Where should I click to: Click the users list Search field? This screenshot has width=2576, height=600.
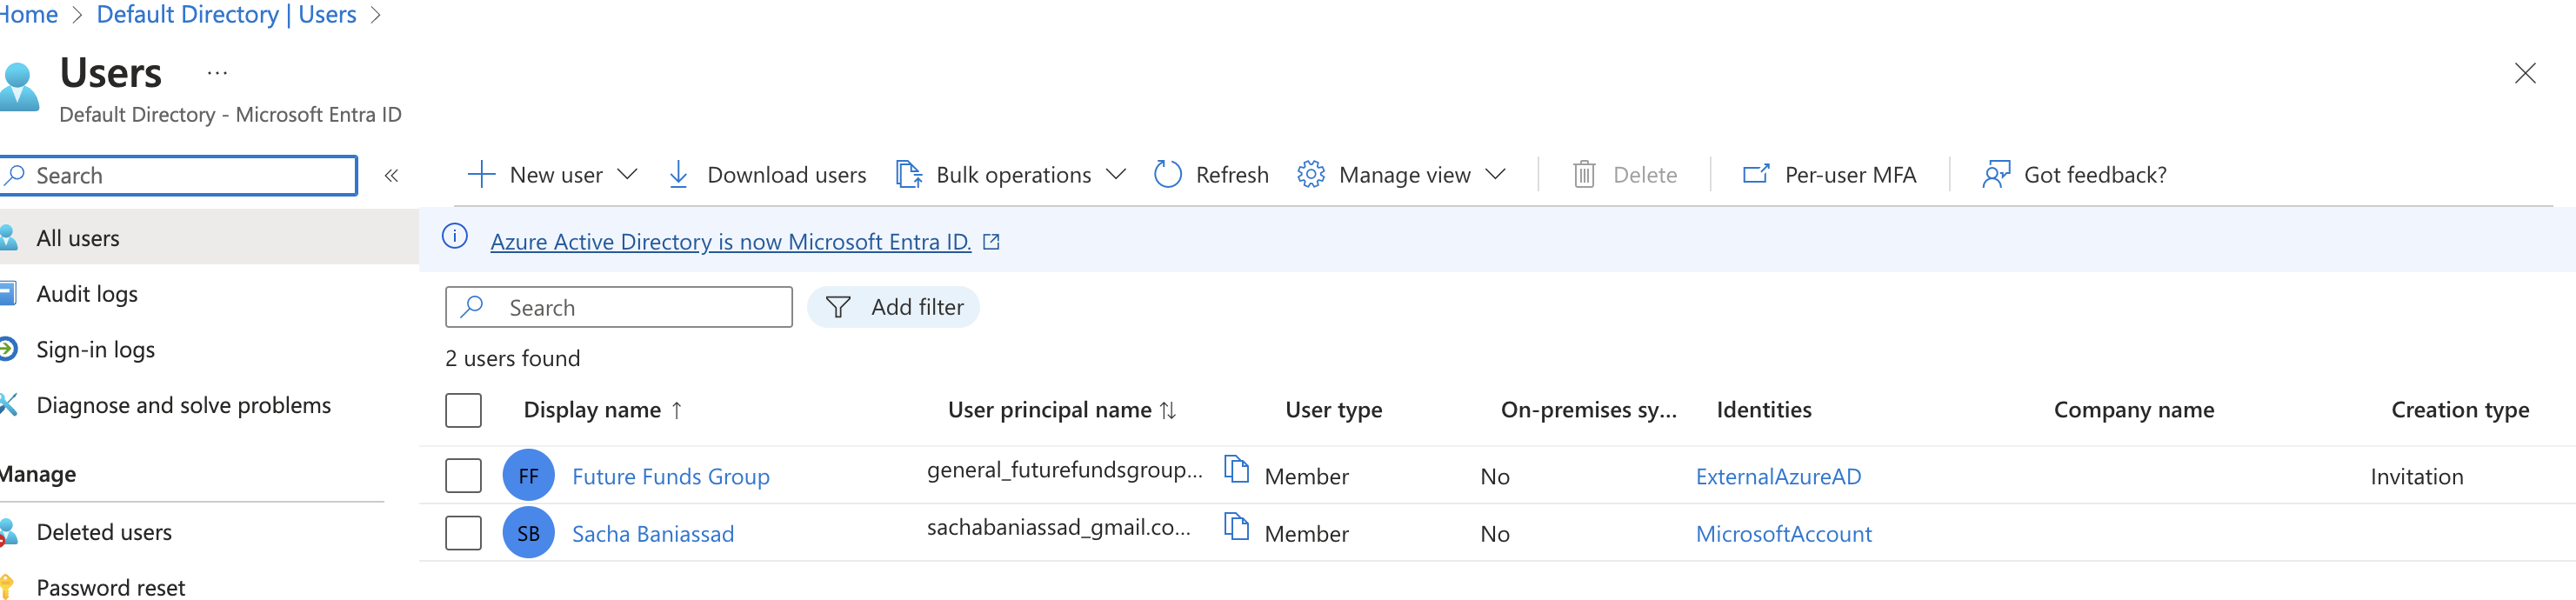coord(619,308)
